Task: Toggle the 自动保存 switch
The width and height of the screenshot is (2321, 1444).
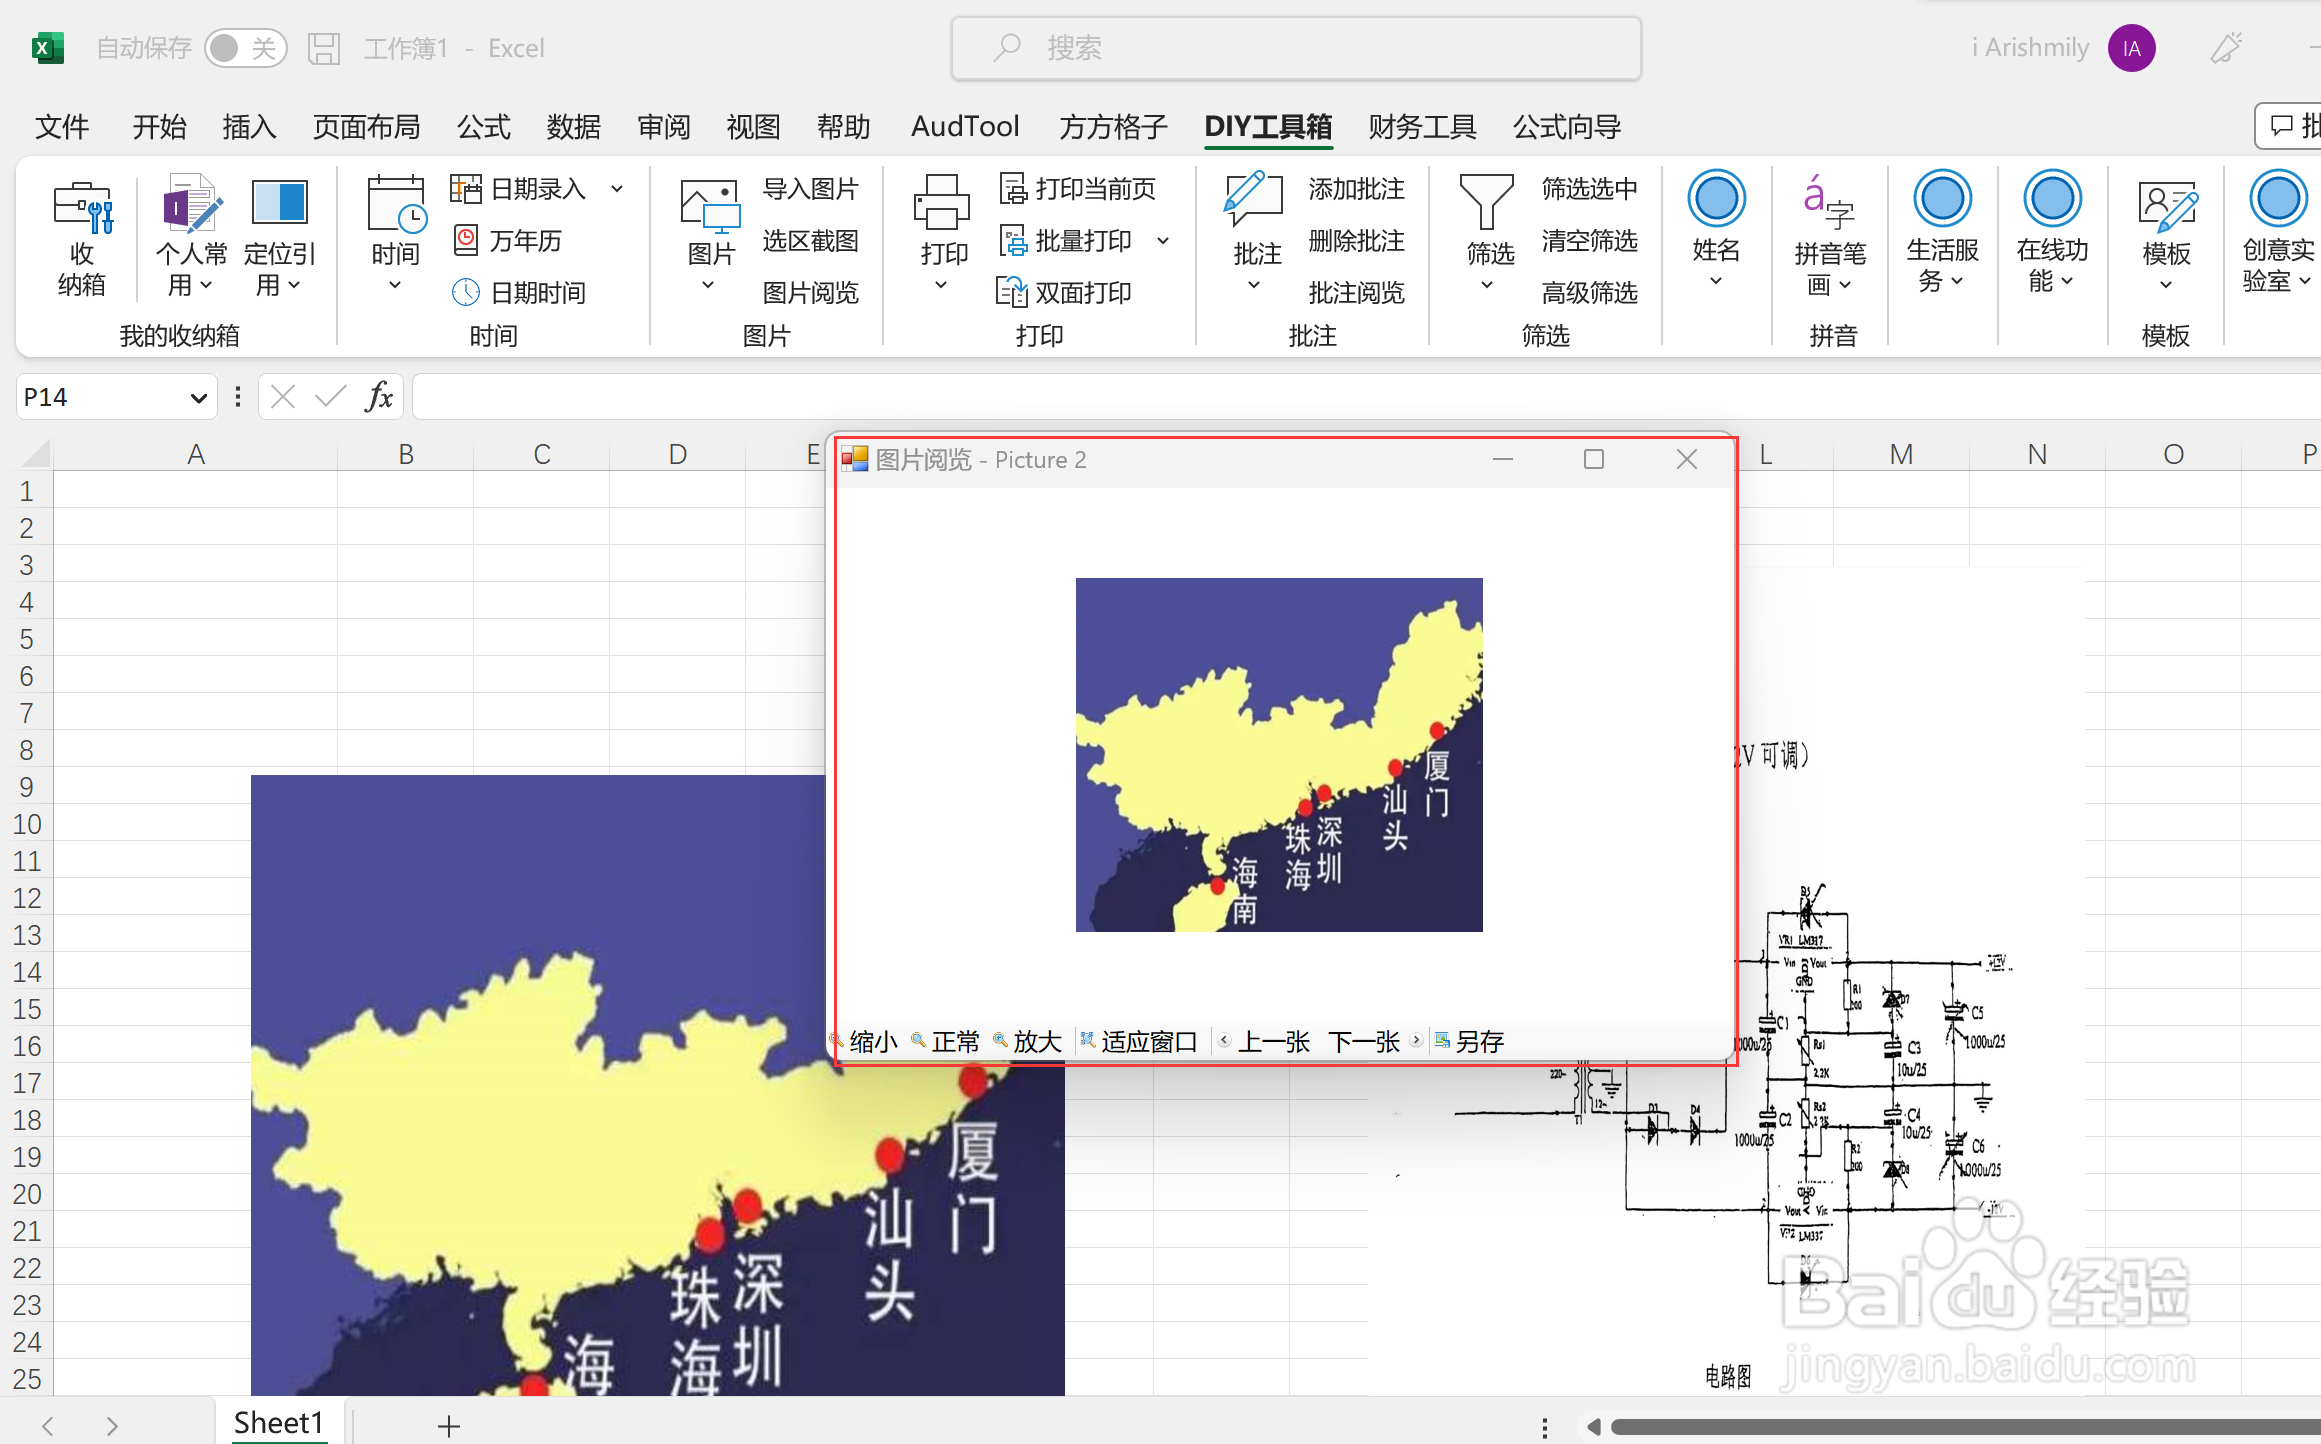Action: pyautogui.click(x=246, y=48)
